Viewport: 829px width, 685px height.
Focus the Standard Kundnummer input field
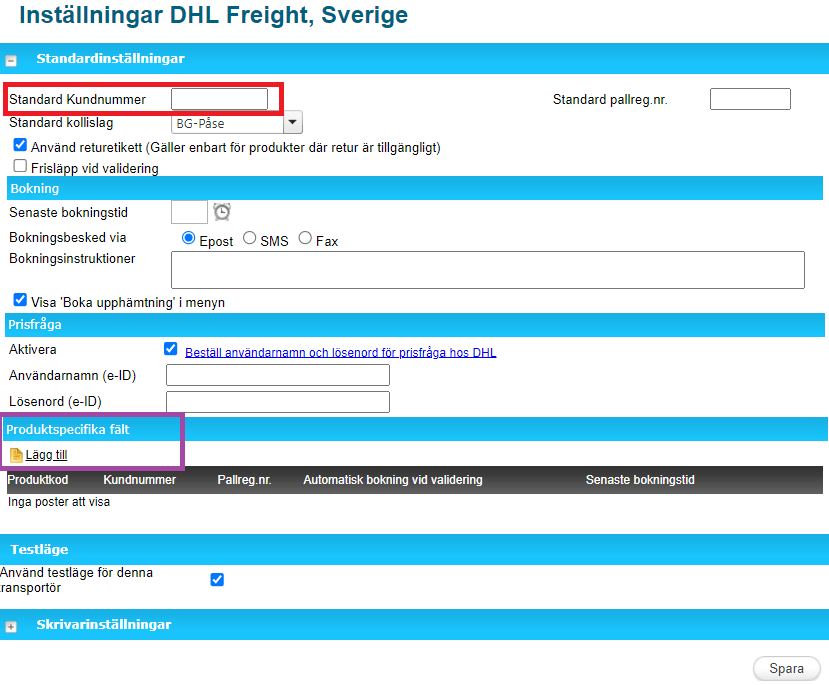tap(219, 99)
